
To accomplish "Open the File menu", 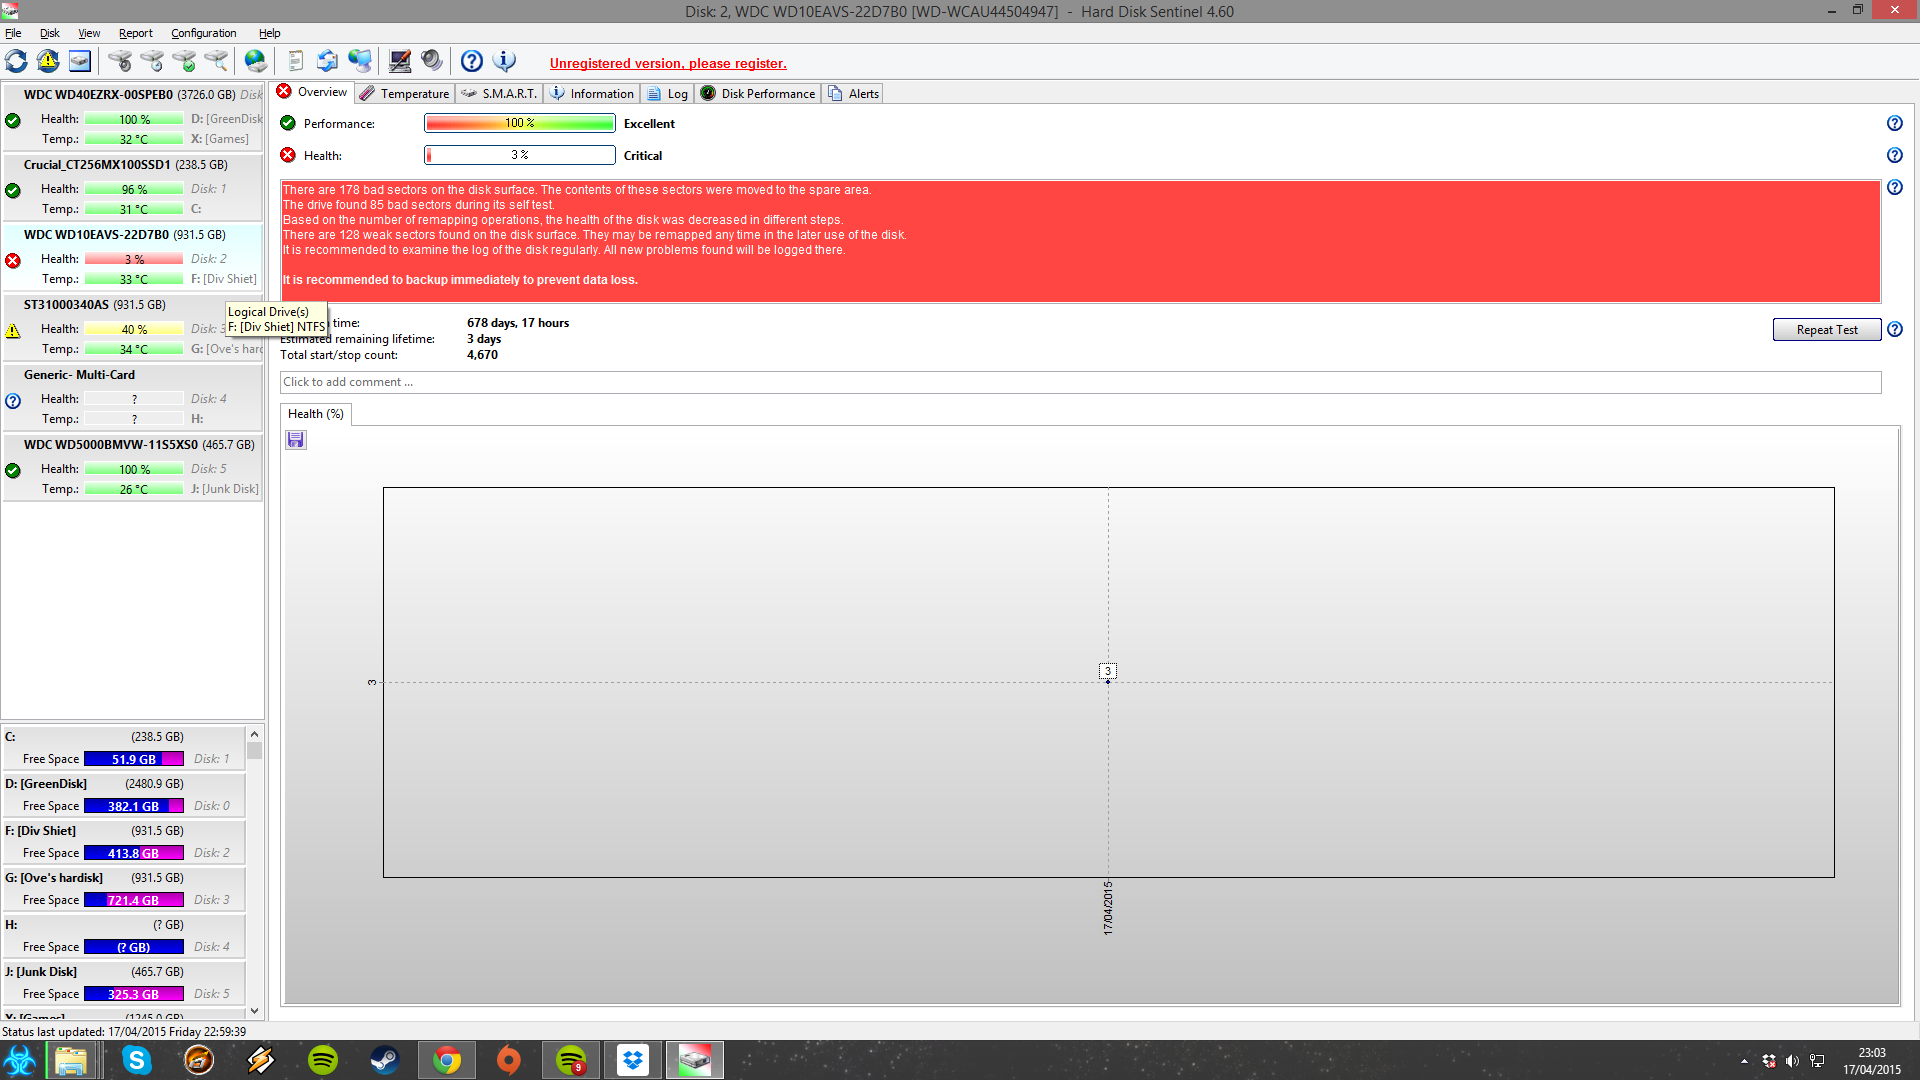I will (x=13, y=33).
